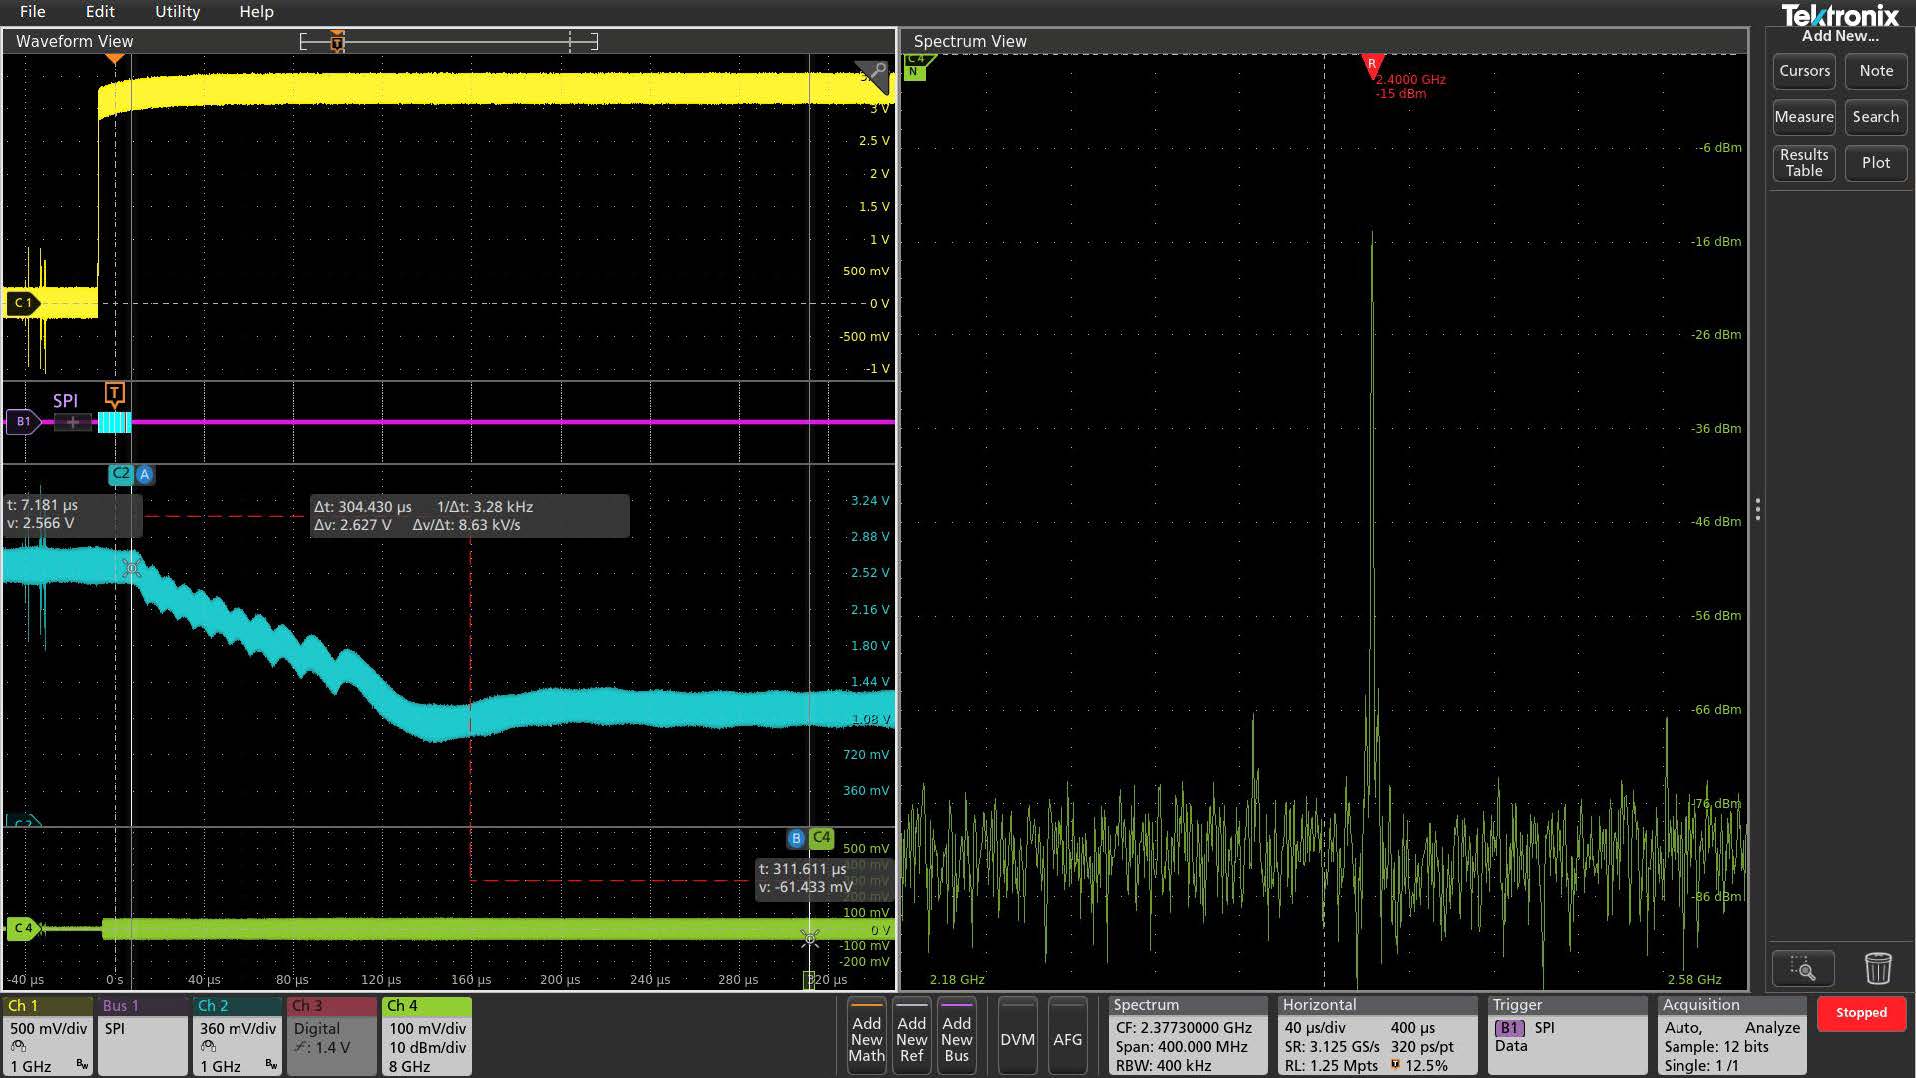Toggle the DVM button
This screenshot has width=1916, height=1078.
point(1017,1036)
